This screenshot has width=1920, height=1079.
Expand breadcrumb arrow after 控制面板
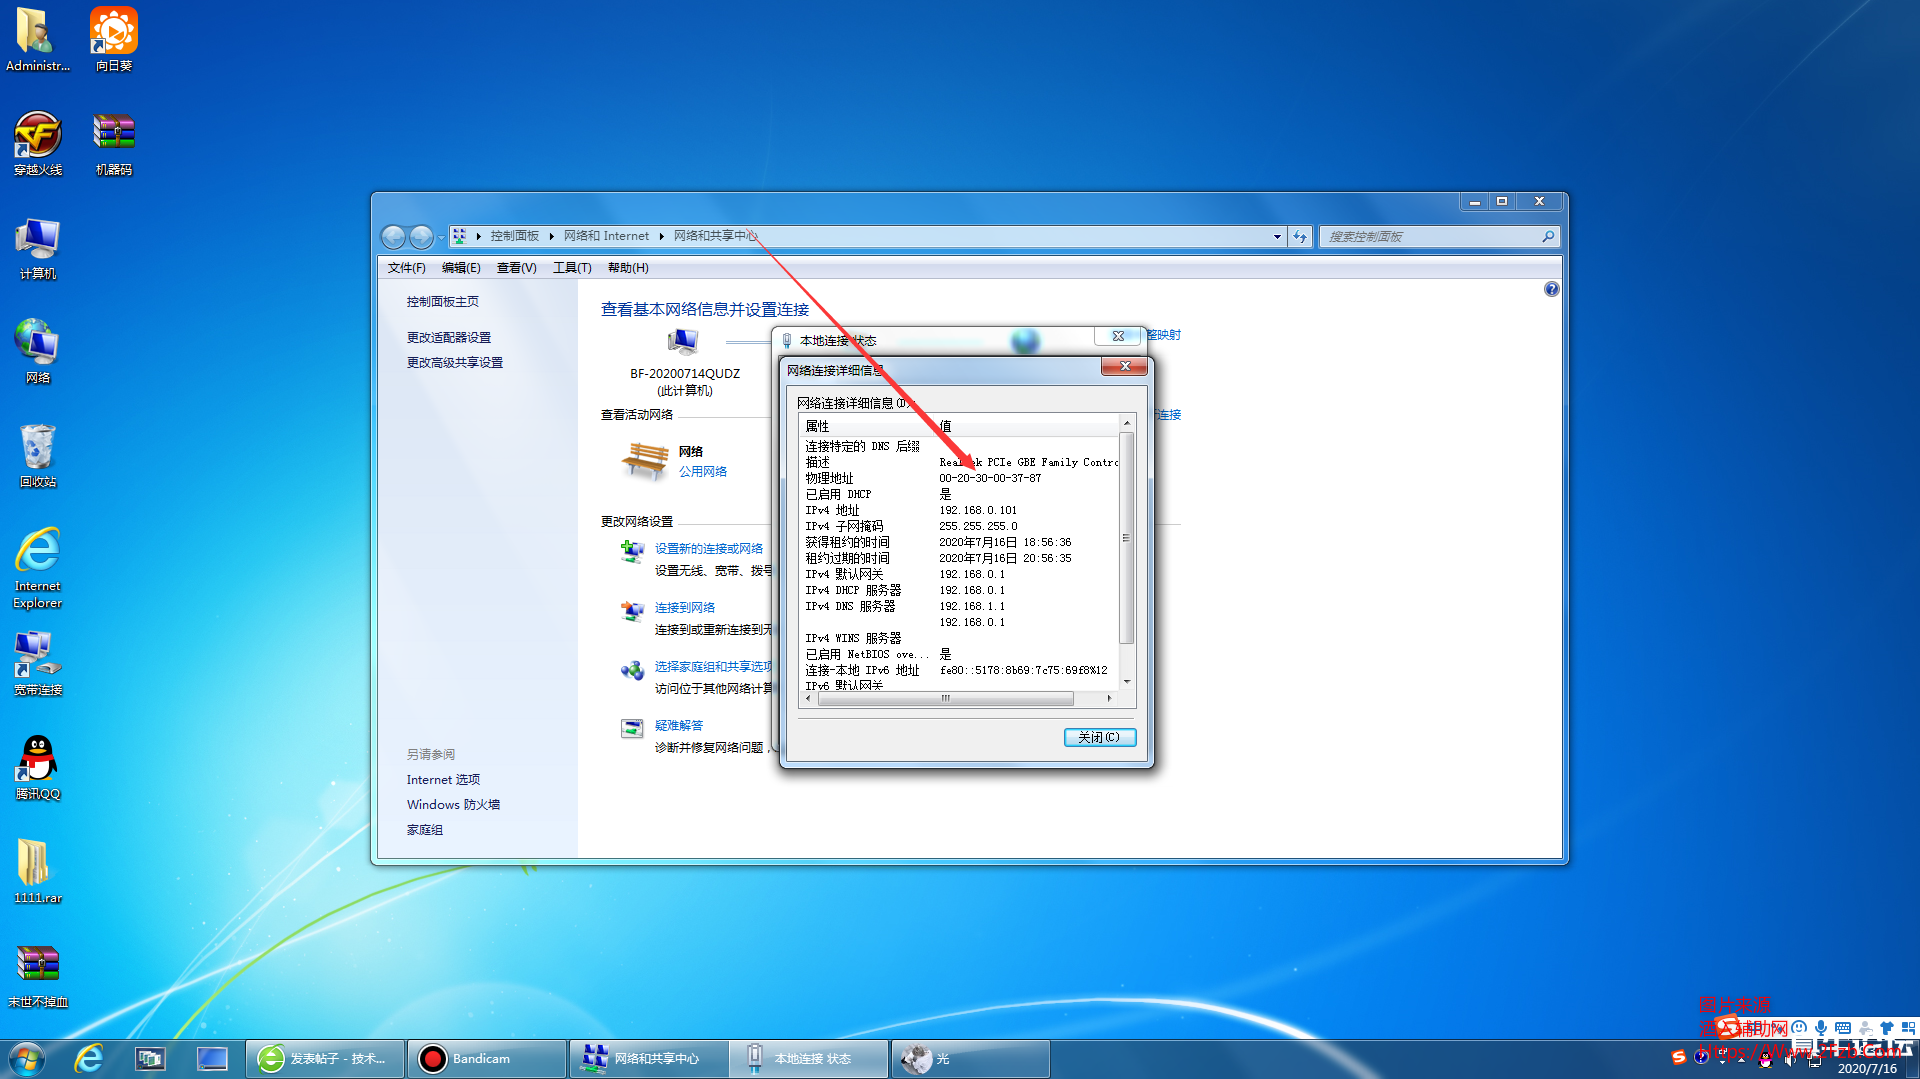tap(551, 237)
